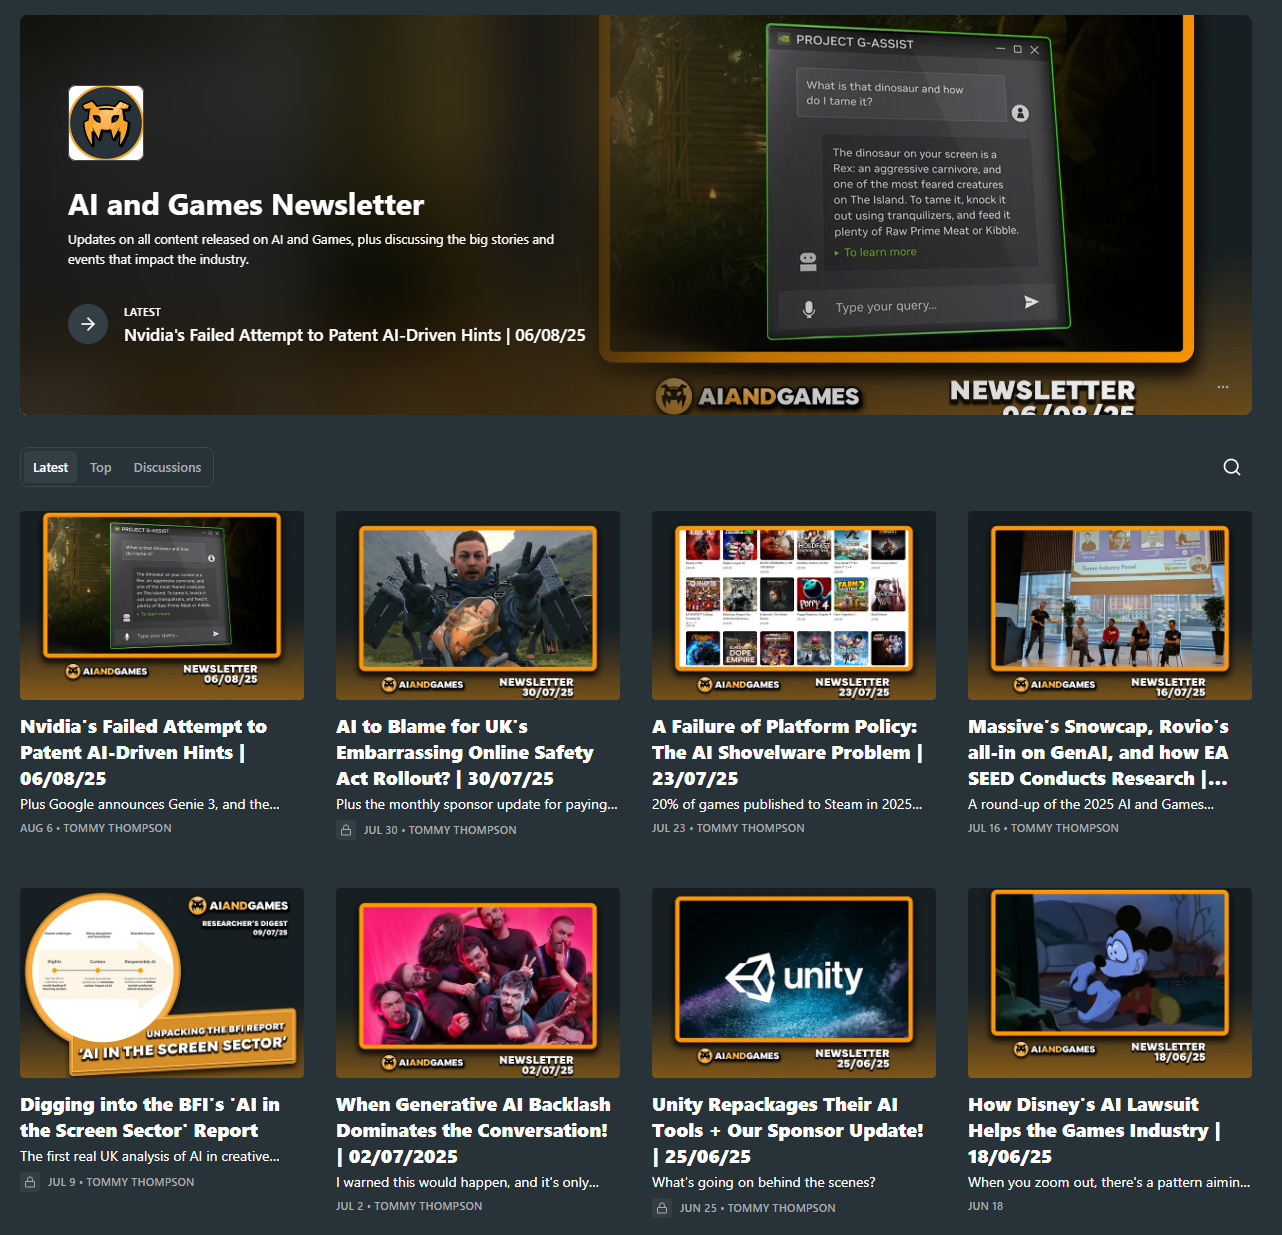Click 'JUN 25 • TOMMY THOMPSON' byline
This screenshot has width=1282, height=1235.
(x=758, y=1208)
